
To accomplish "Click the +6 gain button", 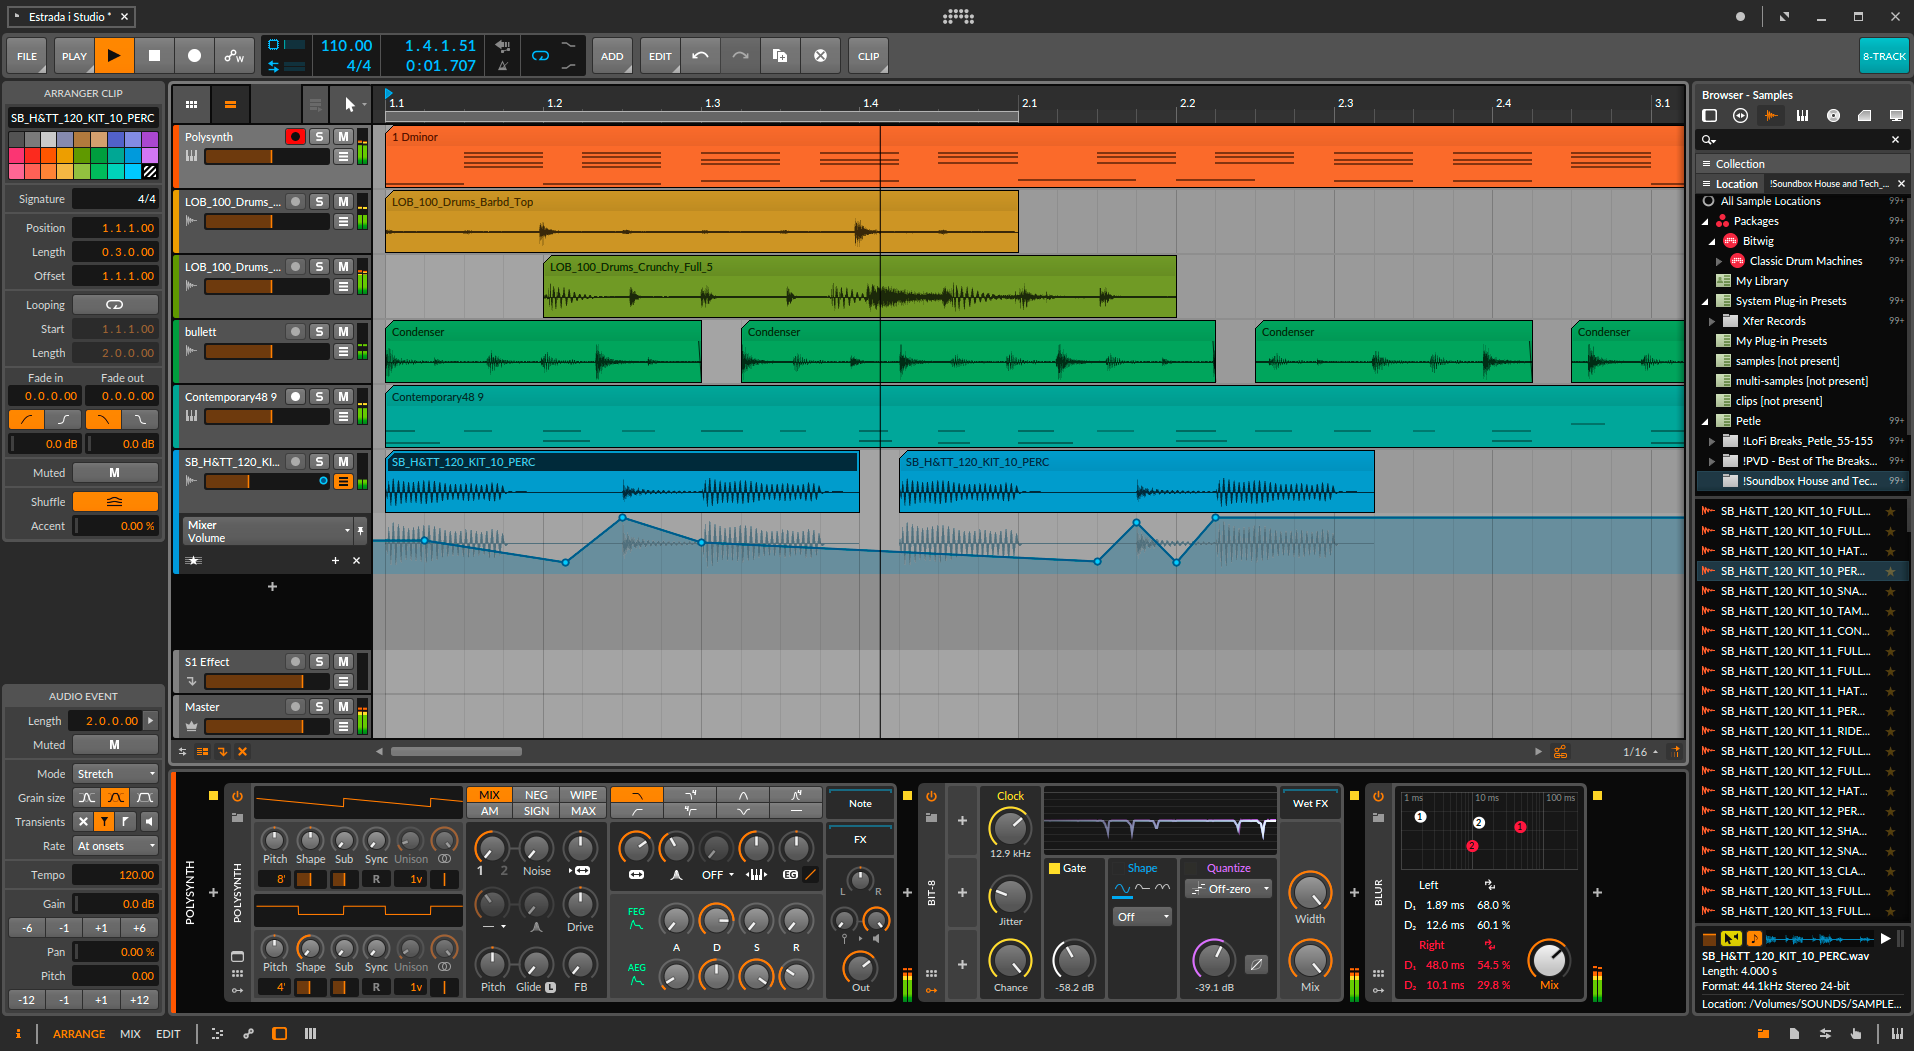I will [139, 928].
